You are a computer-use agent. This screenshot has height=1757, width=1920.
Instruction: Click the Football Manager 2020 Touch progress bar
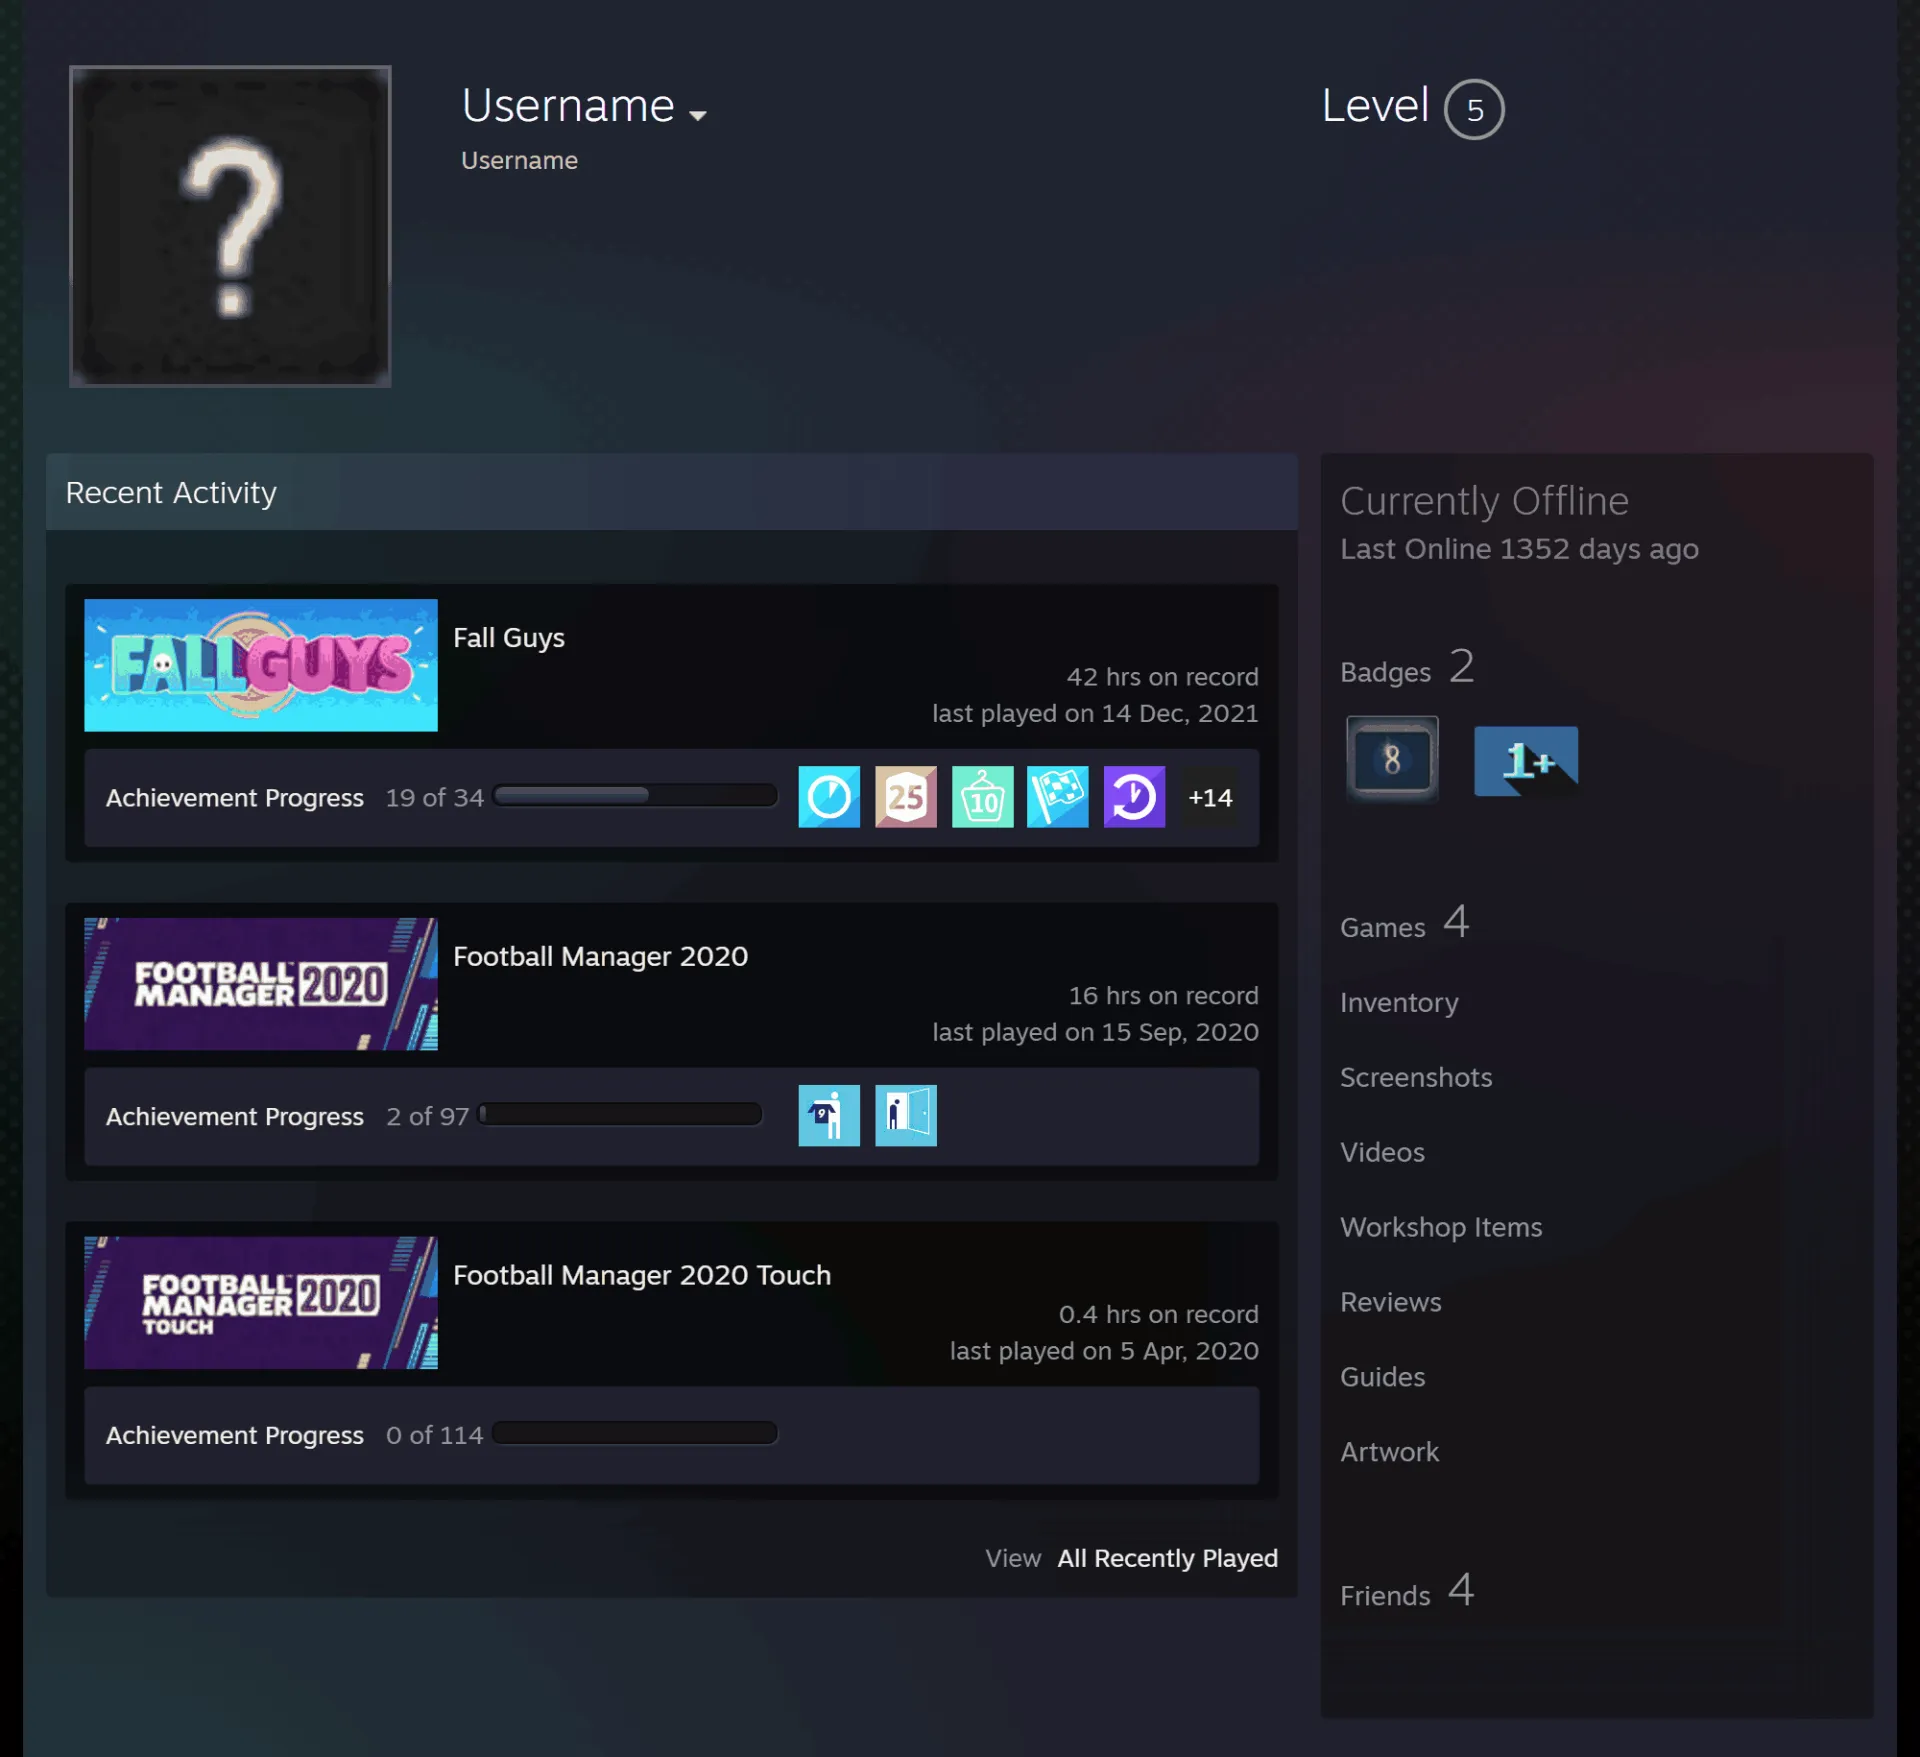click(635, 1433)
